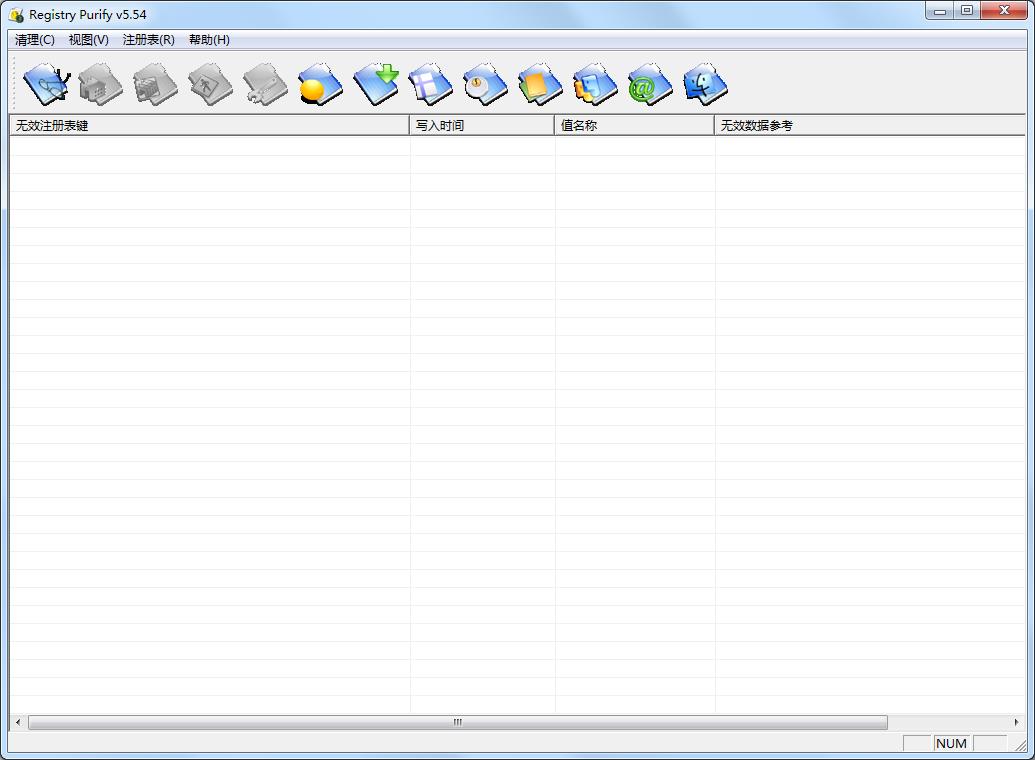
Task: Sort by 无效数据参考 column header
Action: [x=870, y=125]
